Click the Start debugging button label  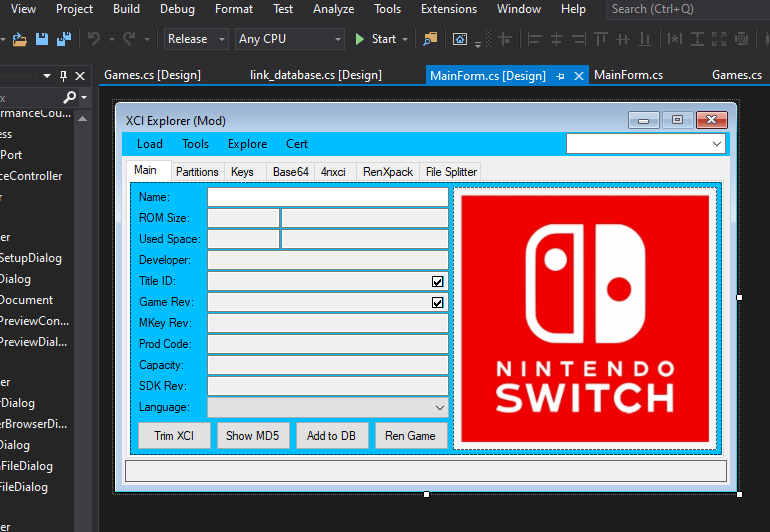point(384,39)
